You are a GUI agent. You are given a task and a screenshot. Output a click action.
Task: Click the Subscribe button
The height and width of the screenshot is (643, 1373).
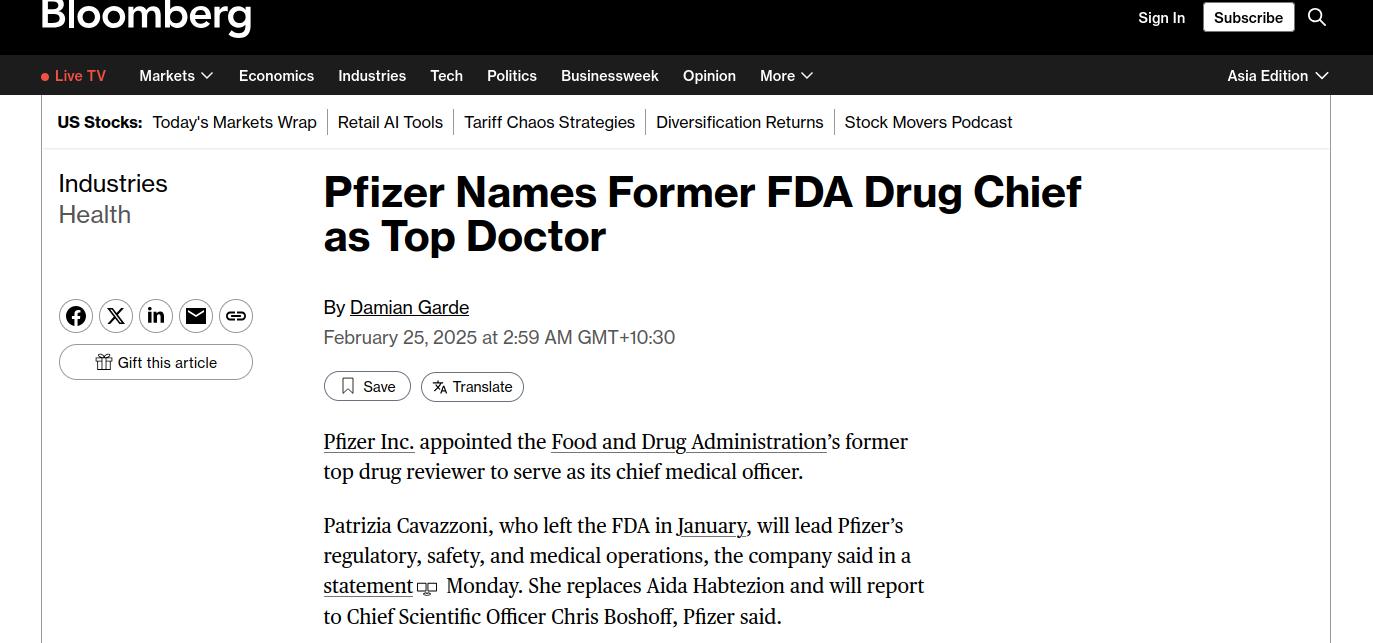point(1248,18)
